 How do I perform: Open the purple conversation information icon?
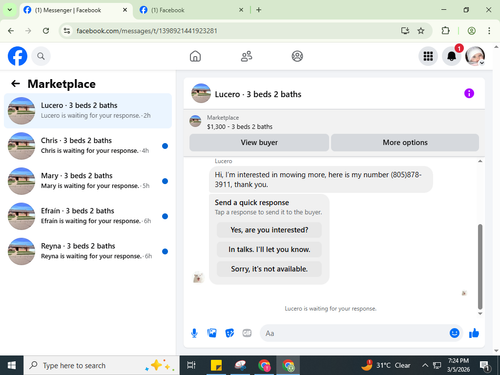[469, 93]
